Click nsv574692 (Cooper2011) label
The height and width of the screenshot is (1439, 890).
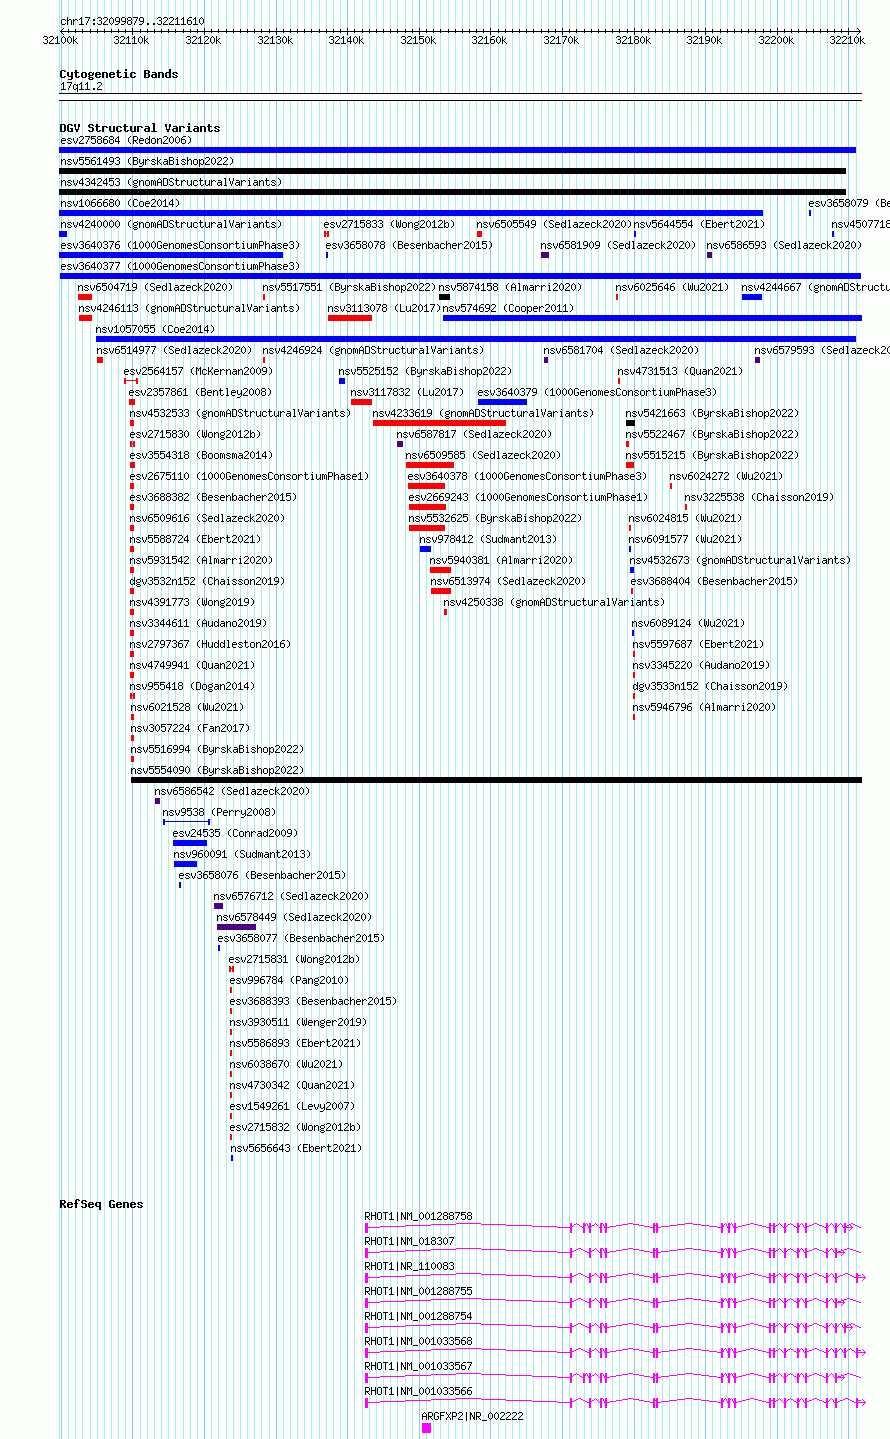coord(509,308)
